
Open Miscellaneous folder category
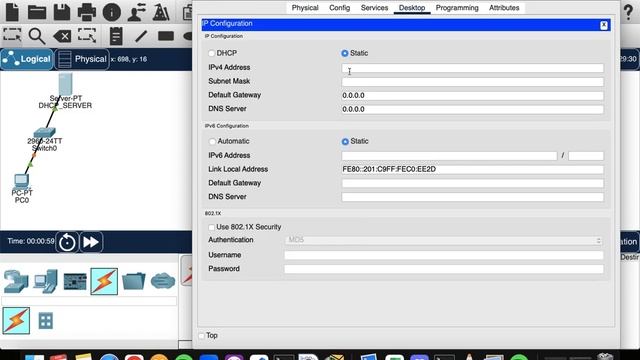click(133, 281)
